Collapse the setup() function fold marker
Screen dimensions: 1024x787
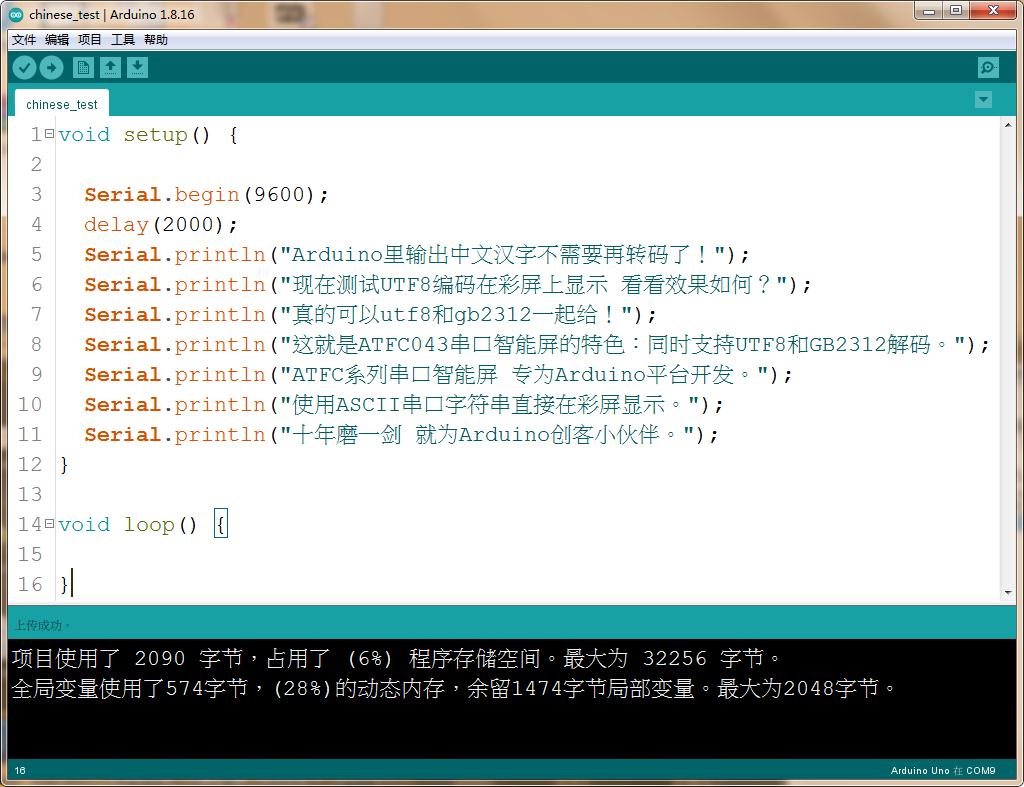click(x=50, y=134)
